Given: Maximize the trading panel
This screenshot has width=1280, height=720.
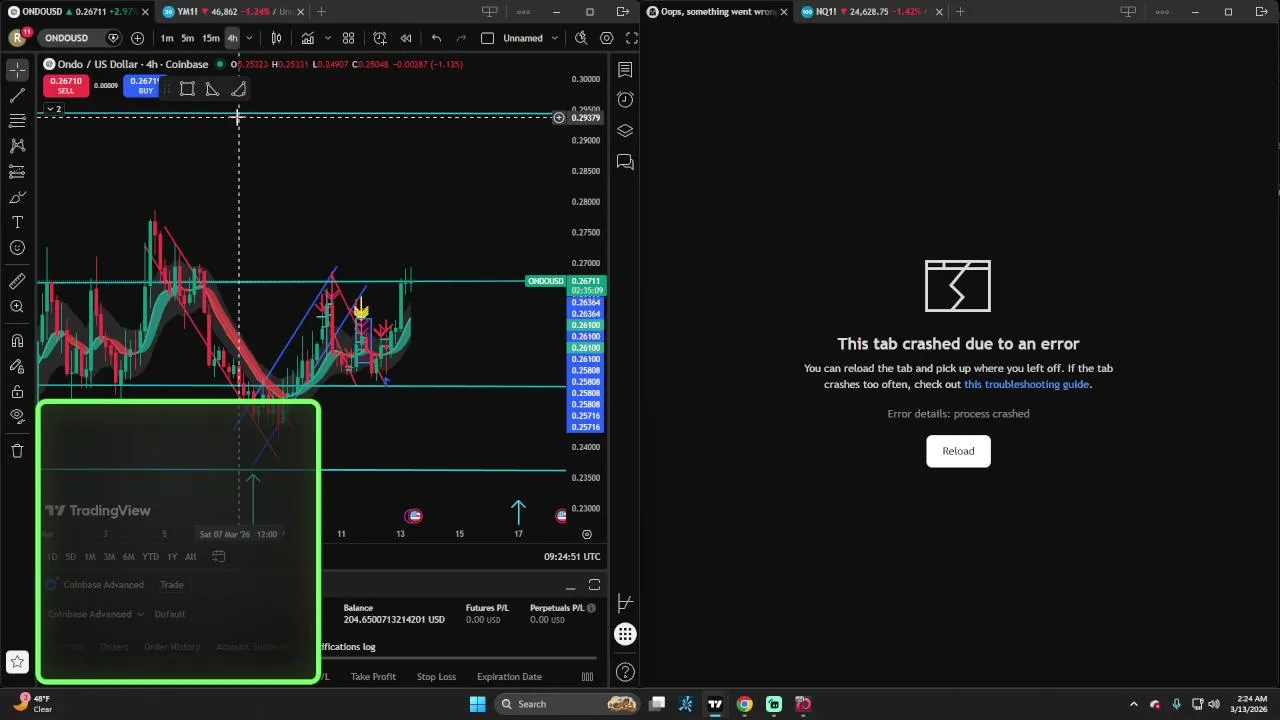Looking at the screenshot, I should click(x=594, y=585).
